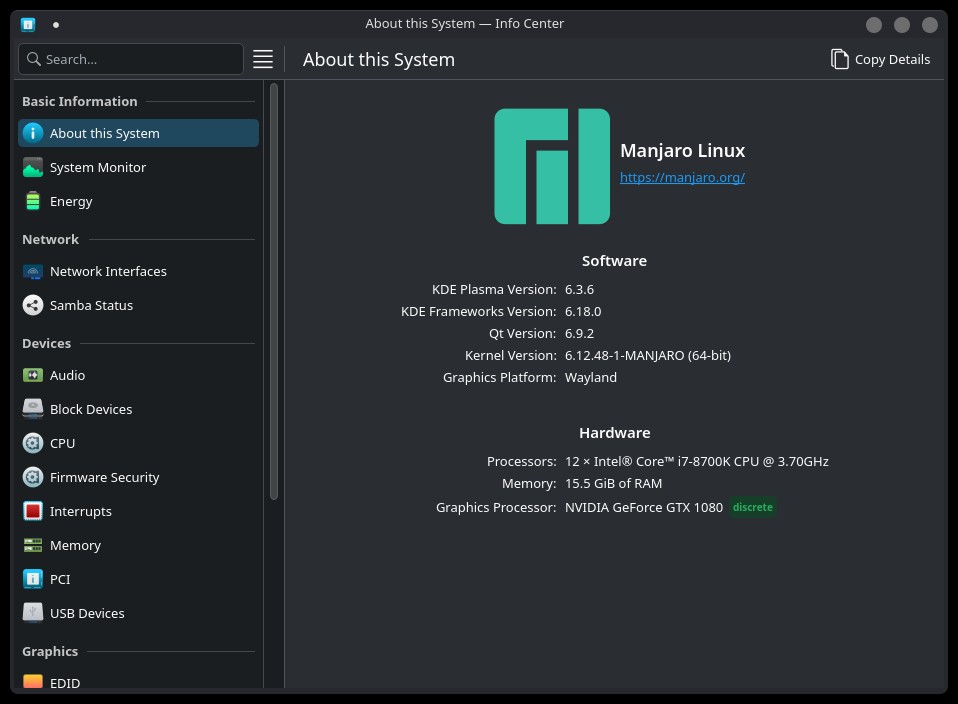The width and height of the screenshot is (958, 704).
Task: Click the pin dot in the title bar
Action: pyautogui.click(x=56, y=25)
